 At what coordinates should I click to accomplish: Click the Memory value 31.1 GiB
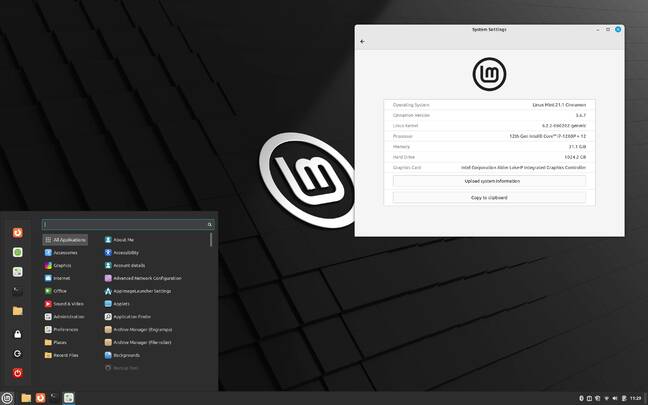577,147
